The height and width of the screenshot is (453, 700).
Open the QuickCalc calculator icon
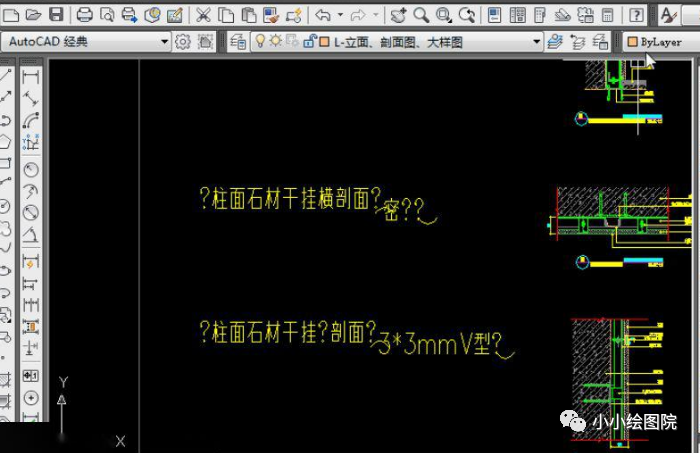[x=608, y=16]
